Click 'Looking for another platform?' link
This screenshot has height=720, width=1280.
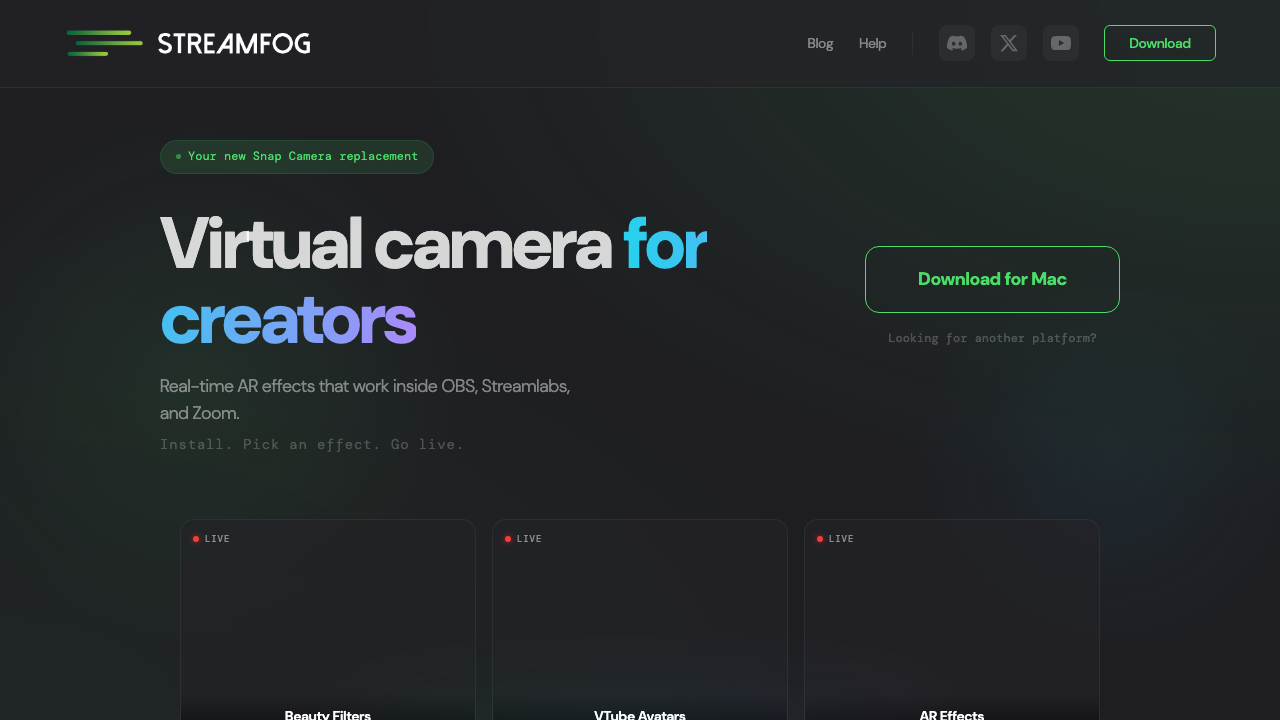click(992, 338)
